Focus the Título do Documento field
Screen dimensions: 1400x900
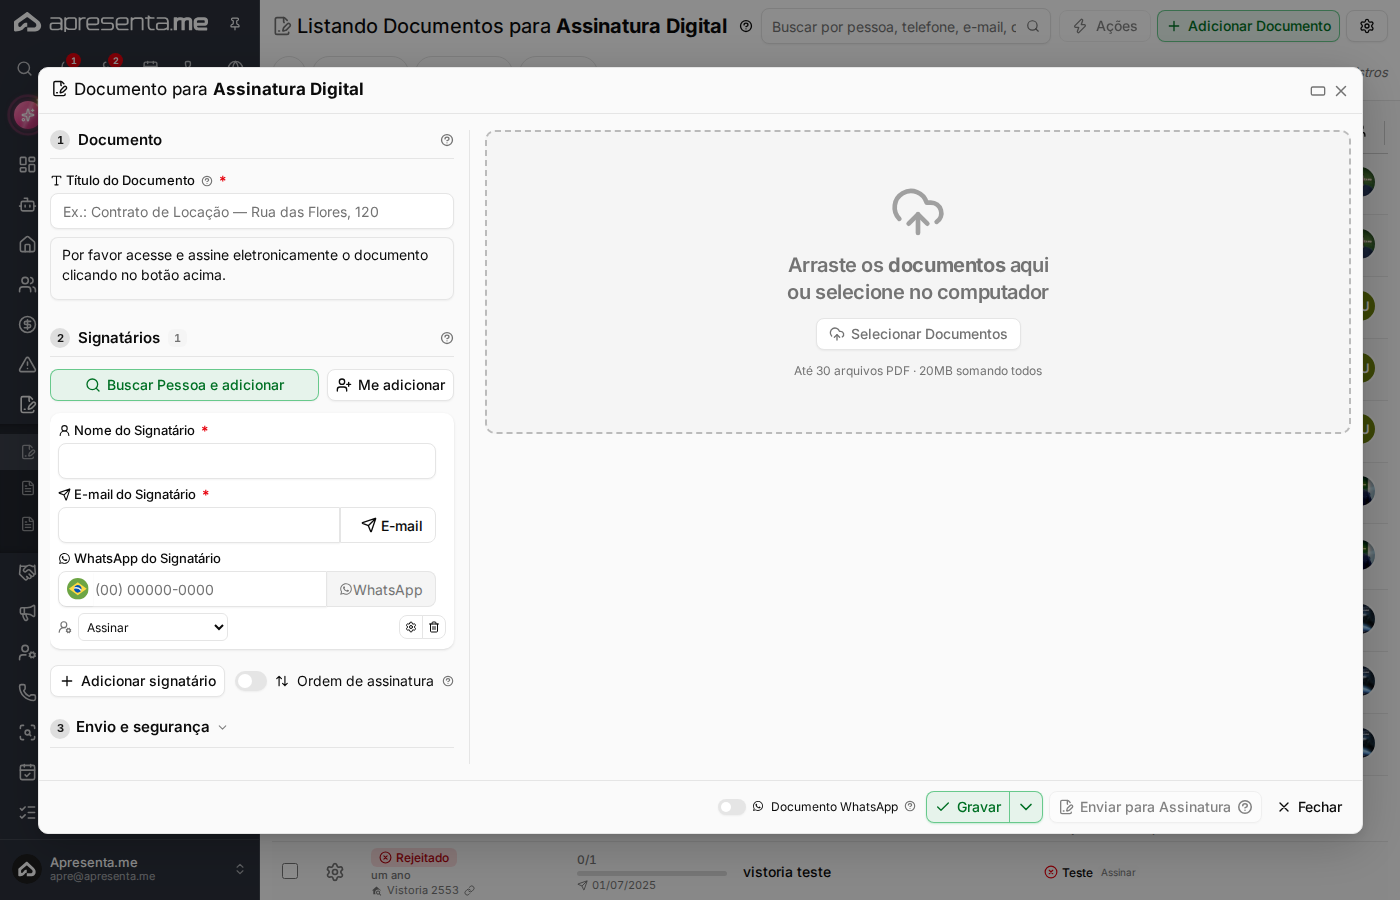coord(252,211)
